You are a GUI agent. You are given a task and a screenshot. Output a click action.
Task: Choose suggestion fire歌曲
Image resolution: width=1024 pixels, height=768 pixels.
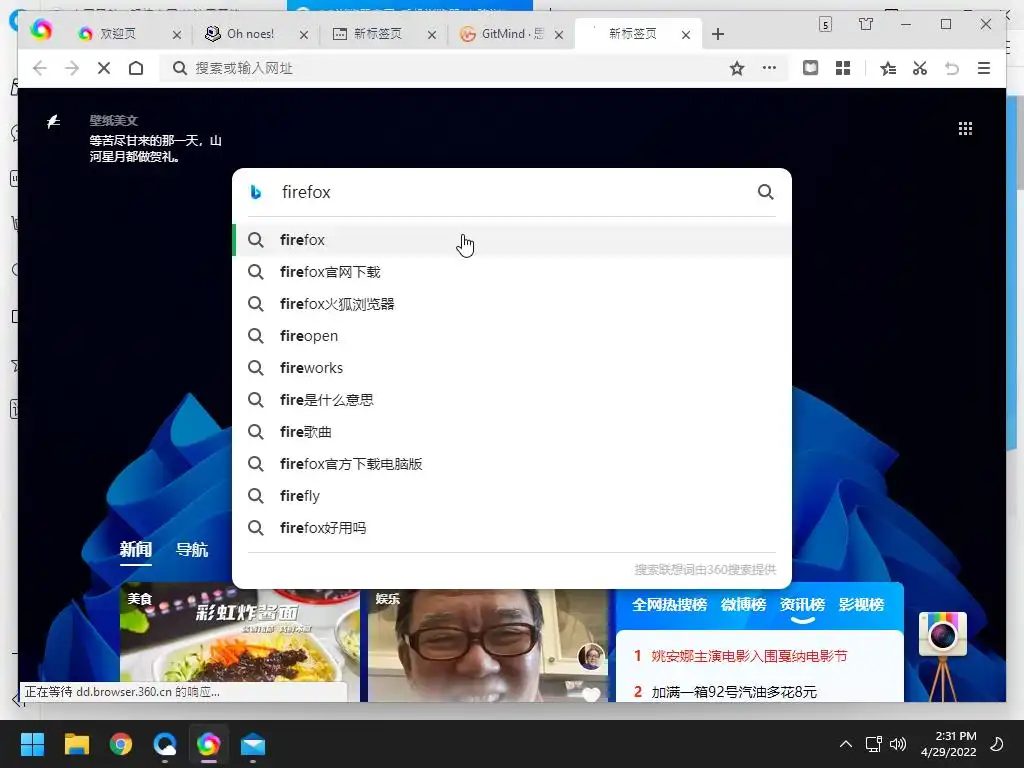(512, 432)
